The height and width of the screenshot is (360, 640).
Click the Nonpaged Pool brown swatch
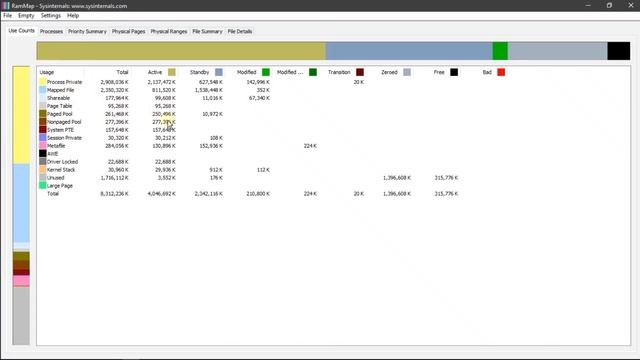click(43, 122)
